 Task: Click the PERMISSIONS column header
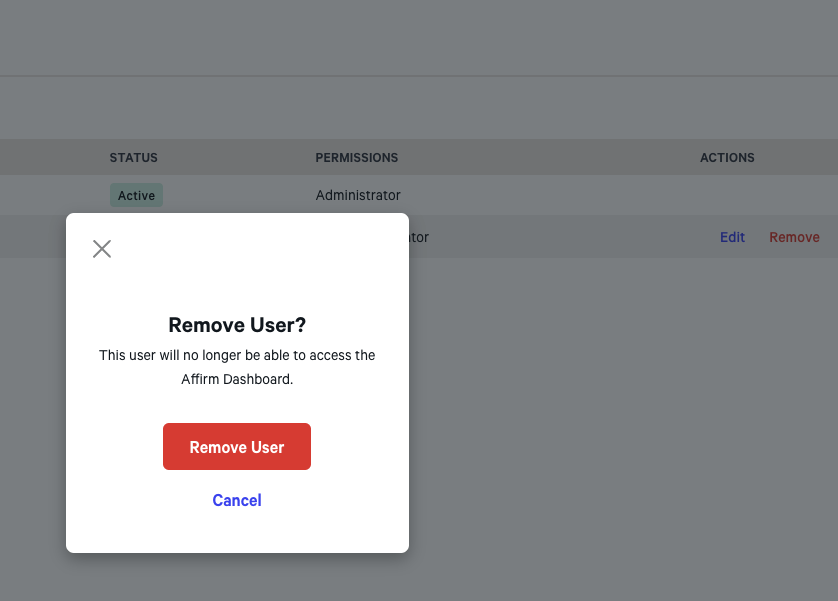point(357,157)
